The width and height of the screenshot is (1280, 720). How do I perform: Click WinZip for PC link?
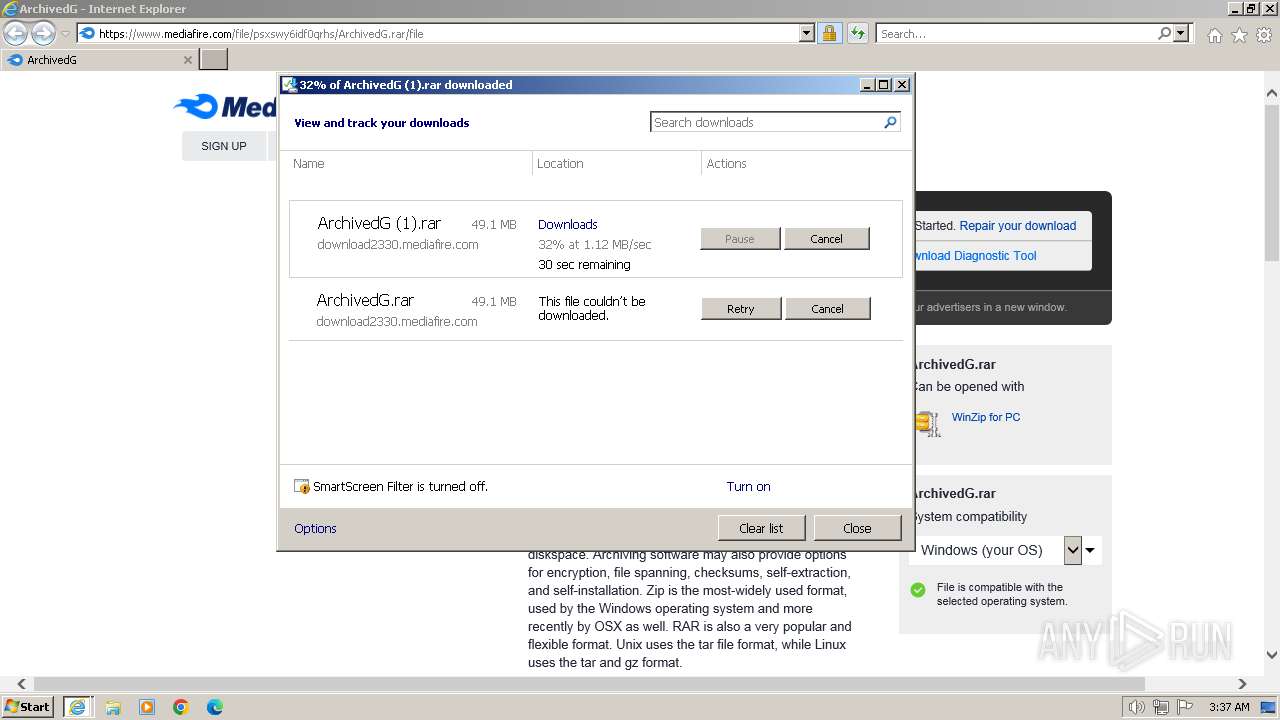[986, 417]
